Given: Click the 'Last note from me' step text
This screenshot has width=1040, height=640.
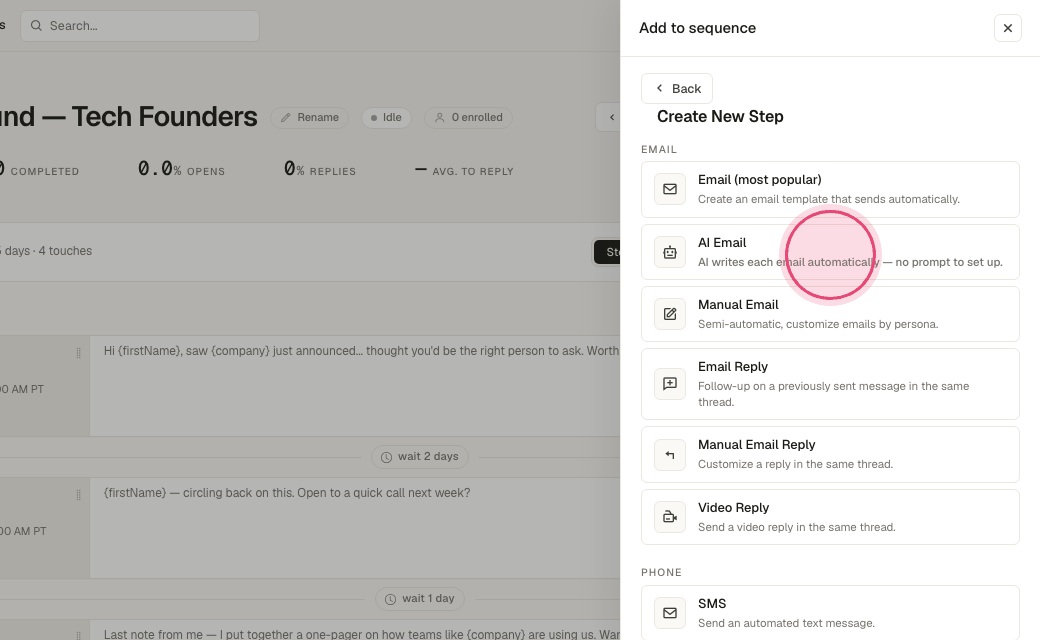Looking at the screenshot, I should pos(361,634).
